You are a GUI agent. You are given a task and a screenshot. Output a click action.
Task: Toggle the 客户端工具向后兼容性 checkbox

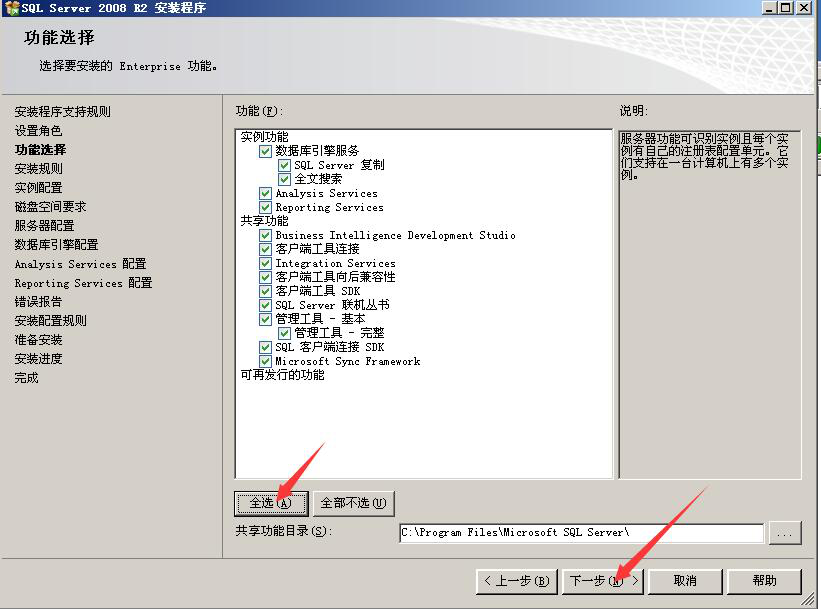coord(265,277)
